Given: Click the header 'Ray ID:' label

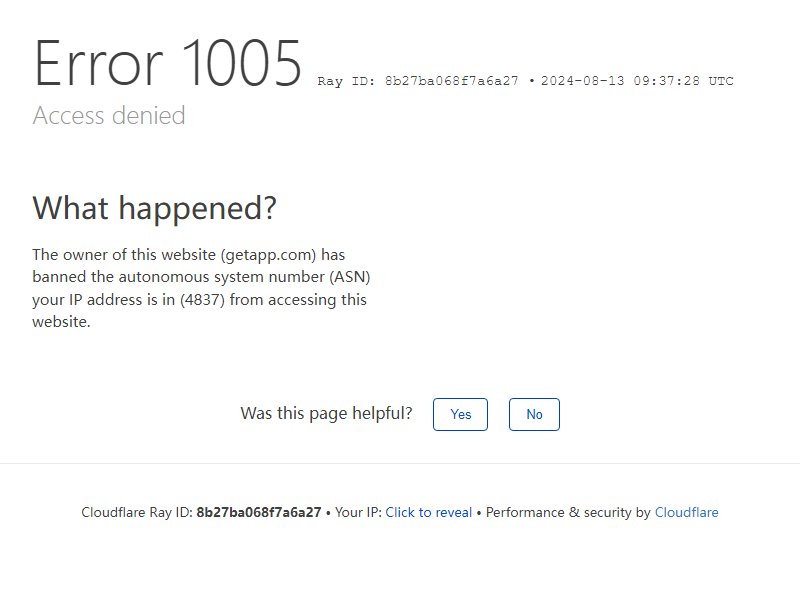Looking at the screenshot, I should (346, 81).
